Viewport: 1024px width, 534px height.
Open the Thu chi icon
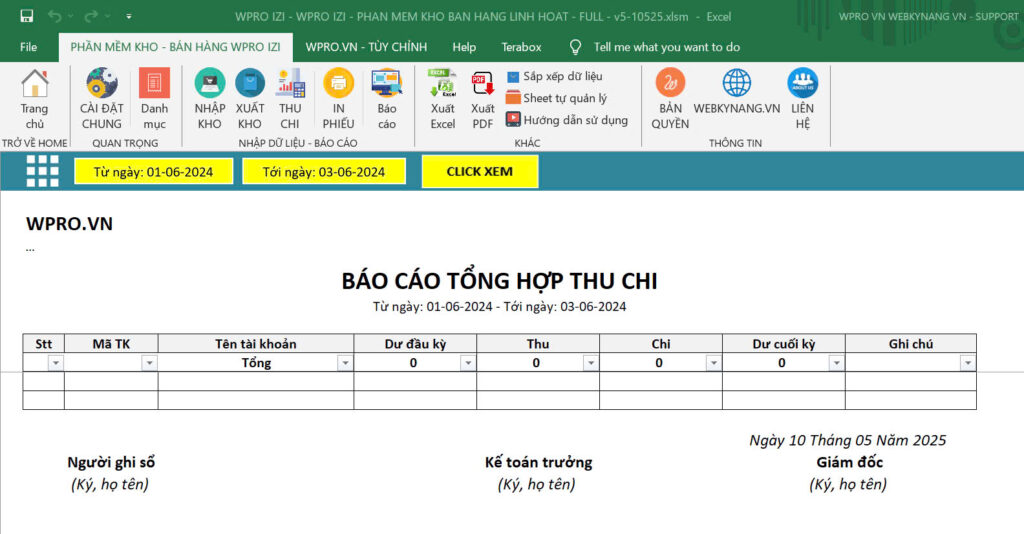click(290, 84)
